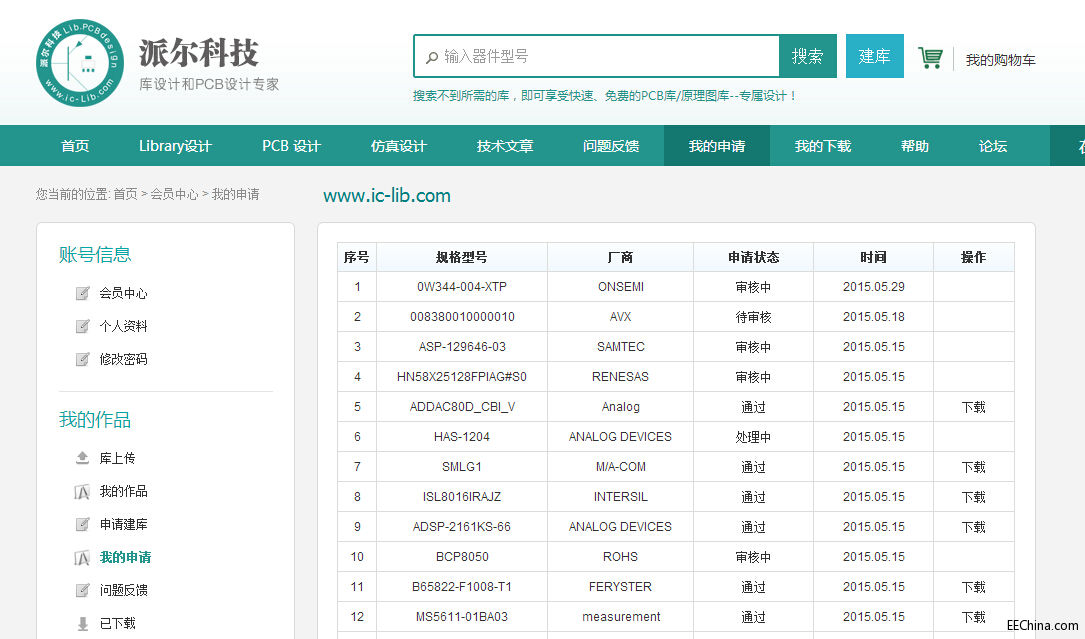Click the 008380010000010 cell

[462, 317]
